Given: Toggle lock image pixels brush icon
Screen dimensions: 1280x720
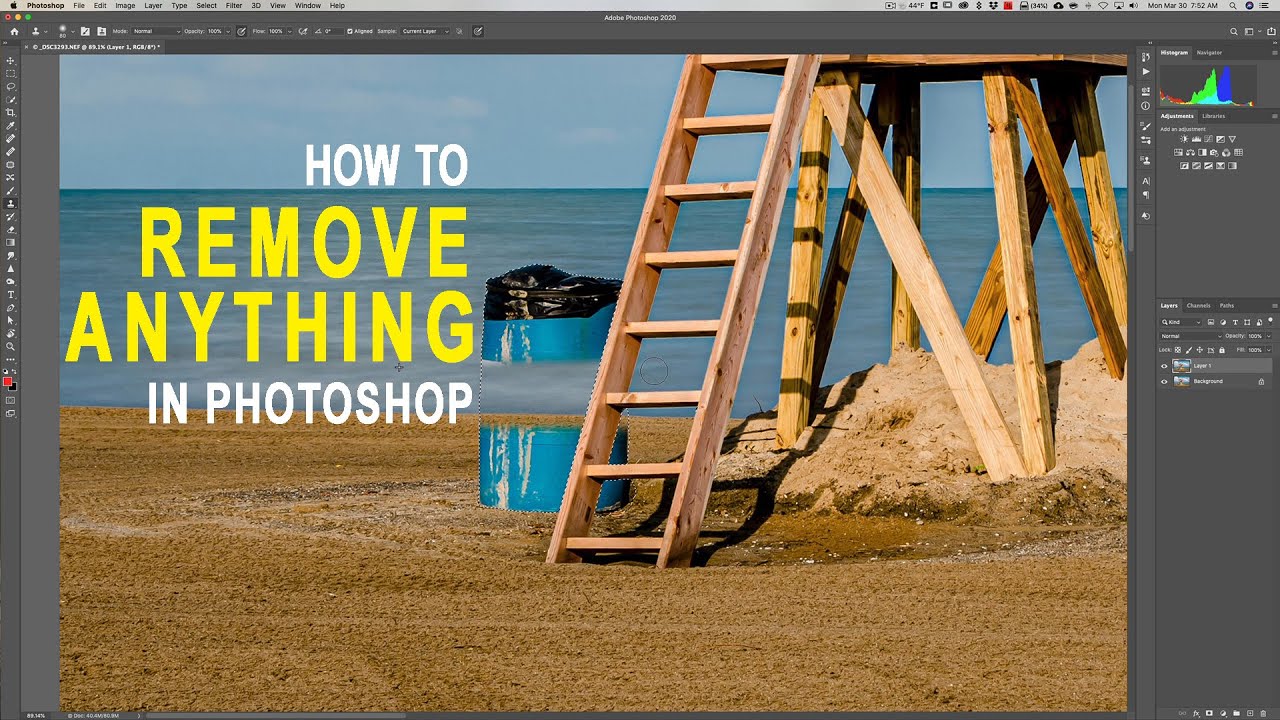Looking at the screenshot, I should (x=1189, y=350).
